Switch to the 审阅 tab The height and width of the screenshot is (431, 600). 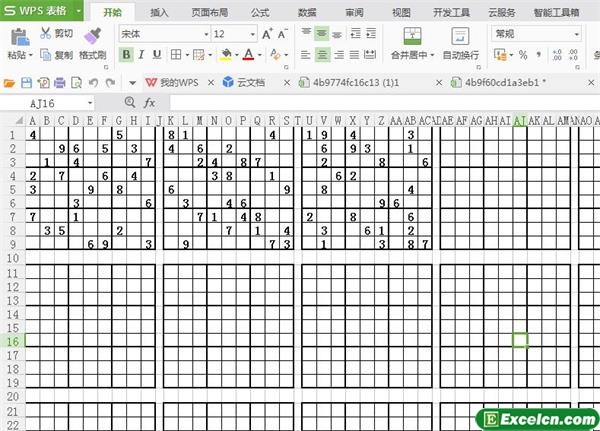pos(354,13)
